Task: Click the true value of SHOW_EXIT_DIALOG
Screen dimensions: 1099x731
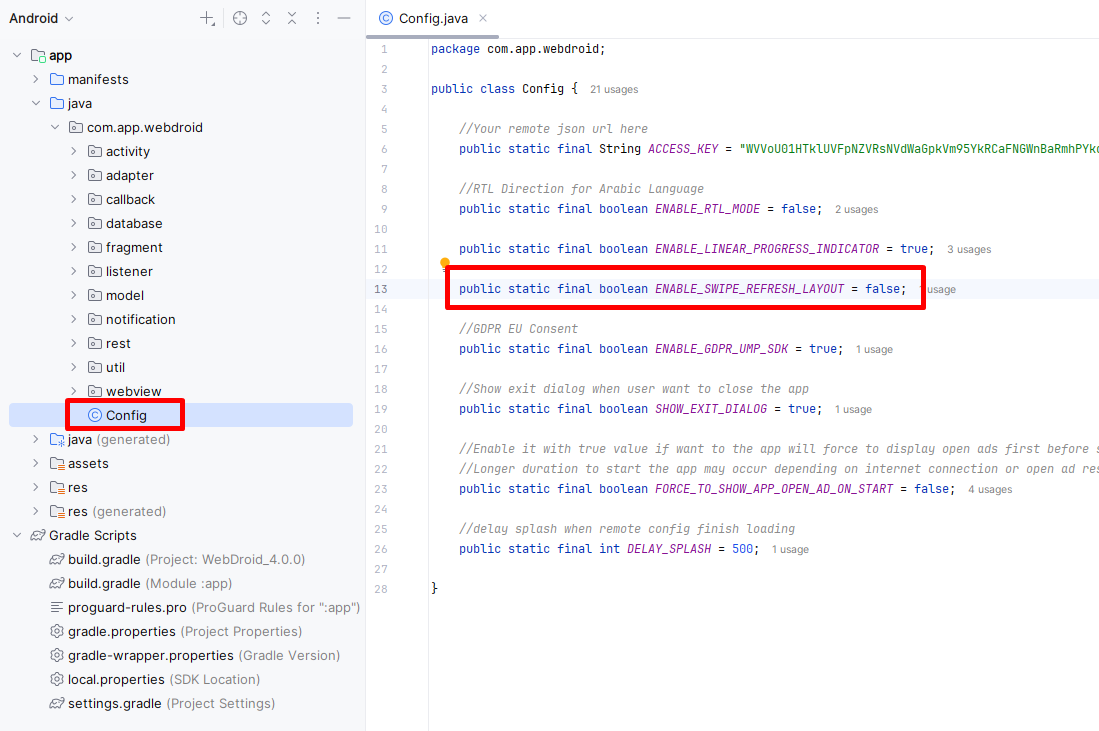Action: click(x=802, y=409)
